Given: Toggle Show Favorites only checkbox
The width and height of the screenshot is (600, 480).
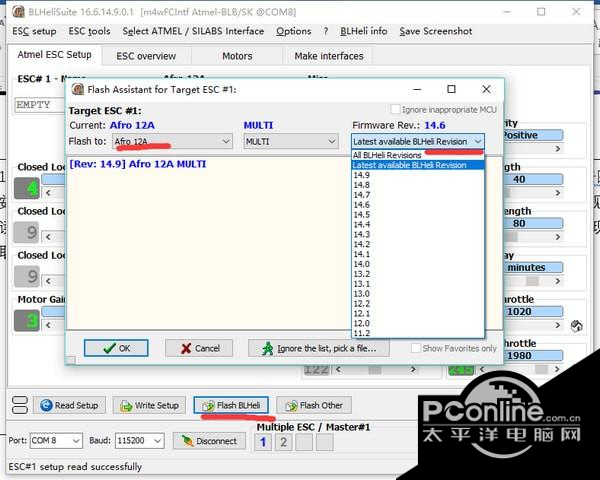Looking at the screenshot, I should [x=415, y=348].
